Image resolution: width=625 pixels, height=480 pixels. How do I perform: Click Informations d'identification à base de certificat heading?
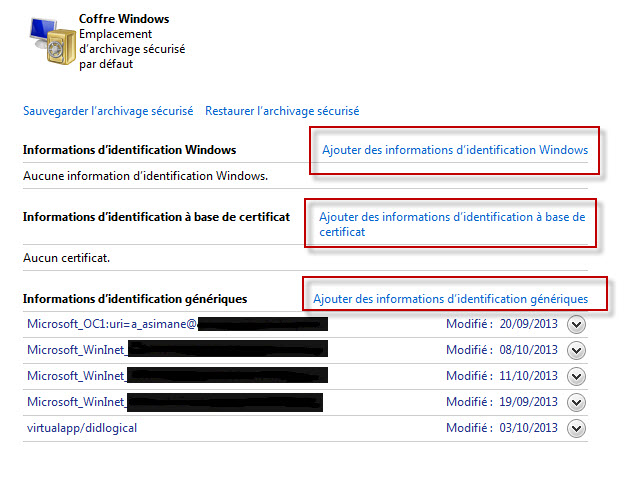(x=157, y=217)
